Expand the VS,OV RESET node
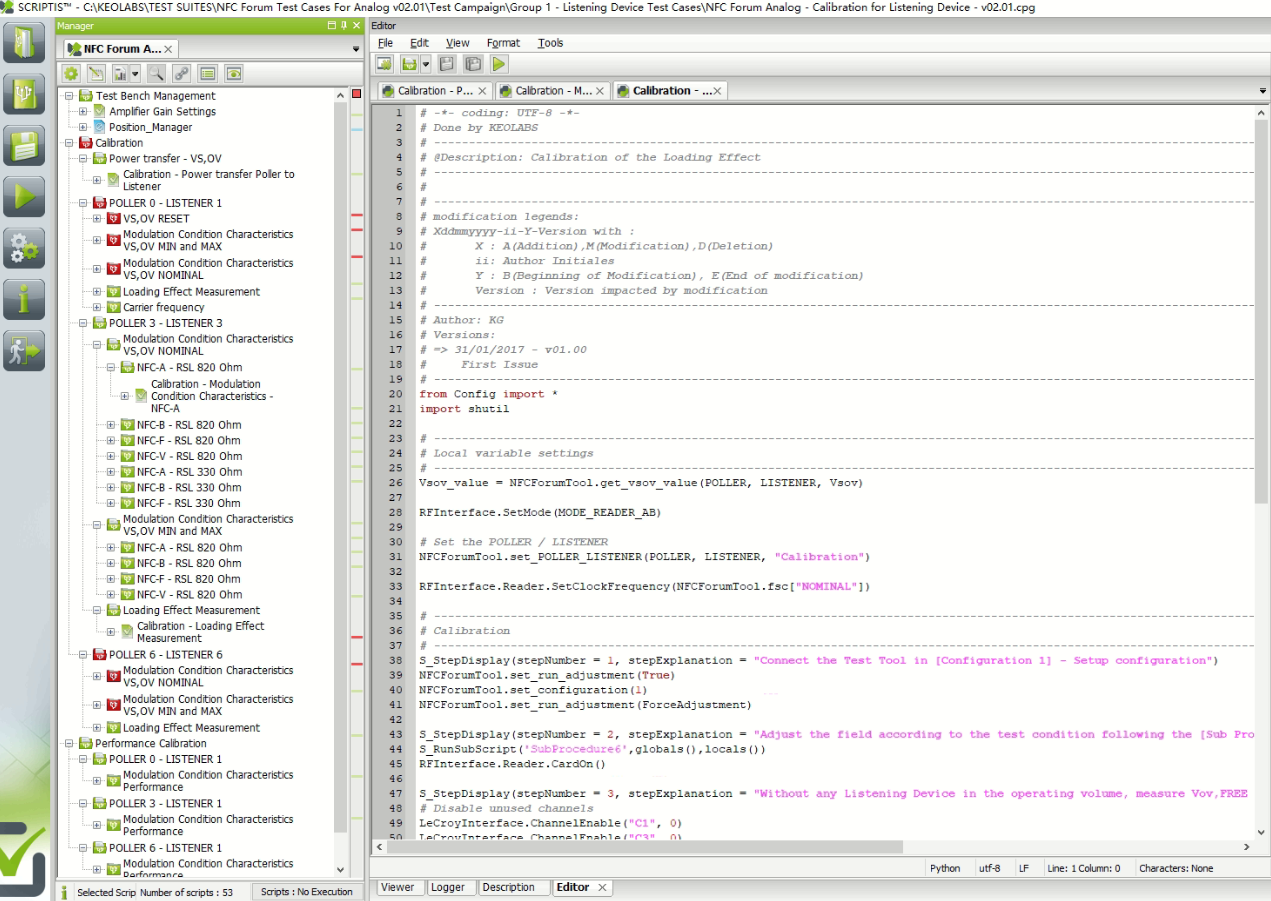 pos(97,218)
